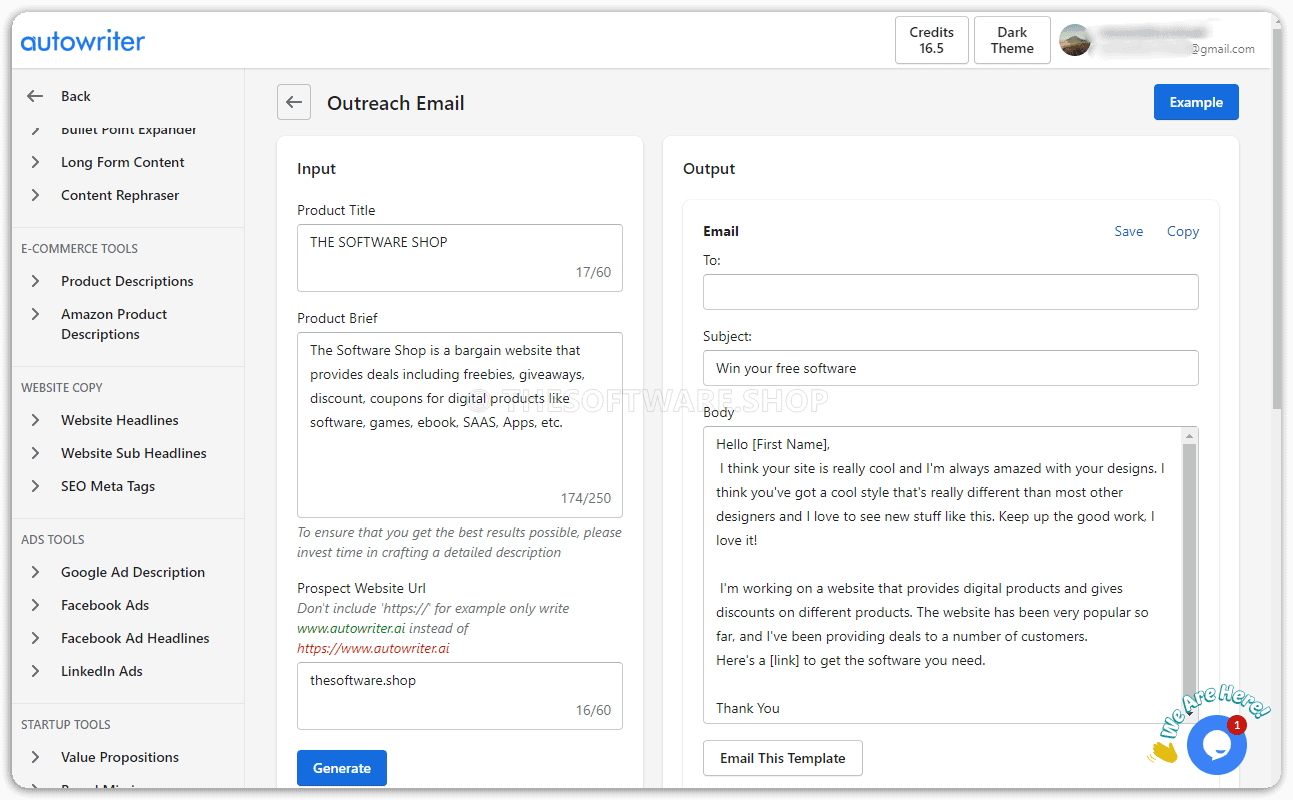Image resolution: width=1293 pixels, height=800 pixels.
Task: Click the sidebar Back label
Action: [x=76, y=96]
